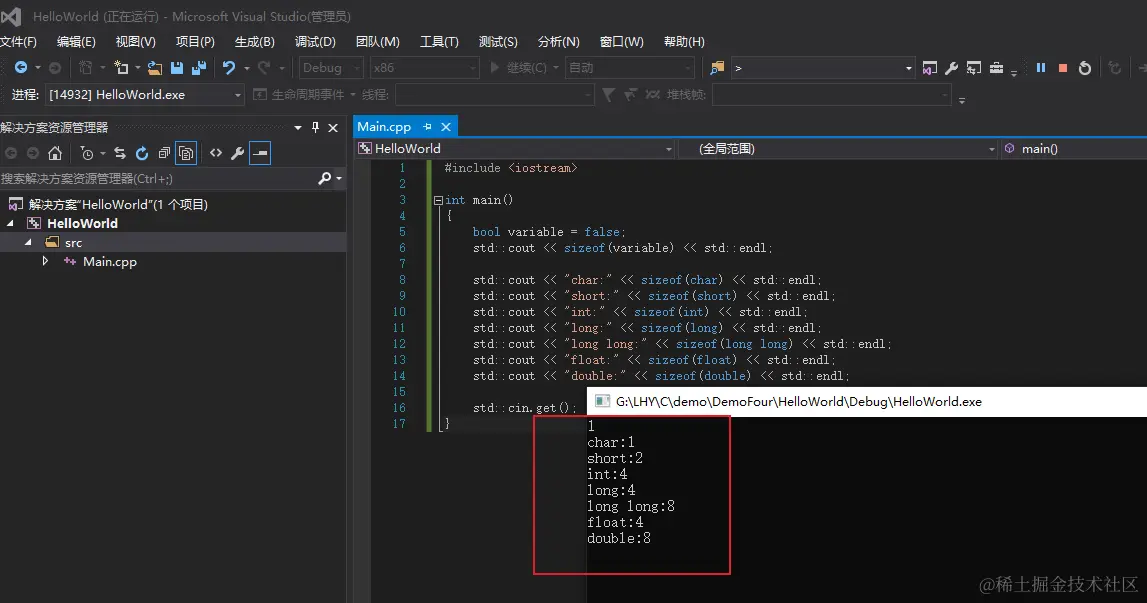Viewport: 1147px width, 603px height.
Task: Open the 团队(M) menu
Action: (377, 42)
